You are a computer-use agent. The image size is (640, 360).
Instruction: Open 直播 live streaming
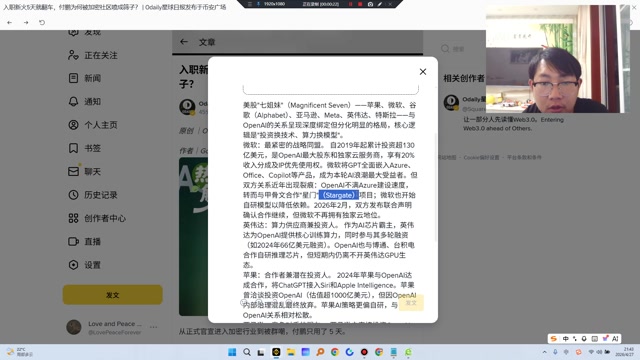(84, 242)
